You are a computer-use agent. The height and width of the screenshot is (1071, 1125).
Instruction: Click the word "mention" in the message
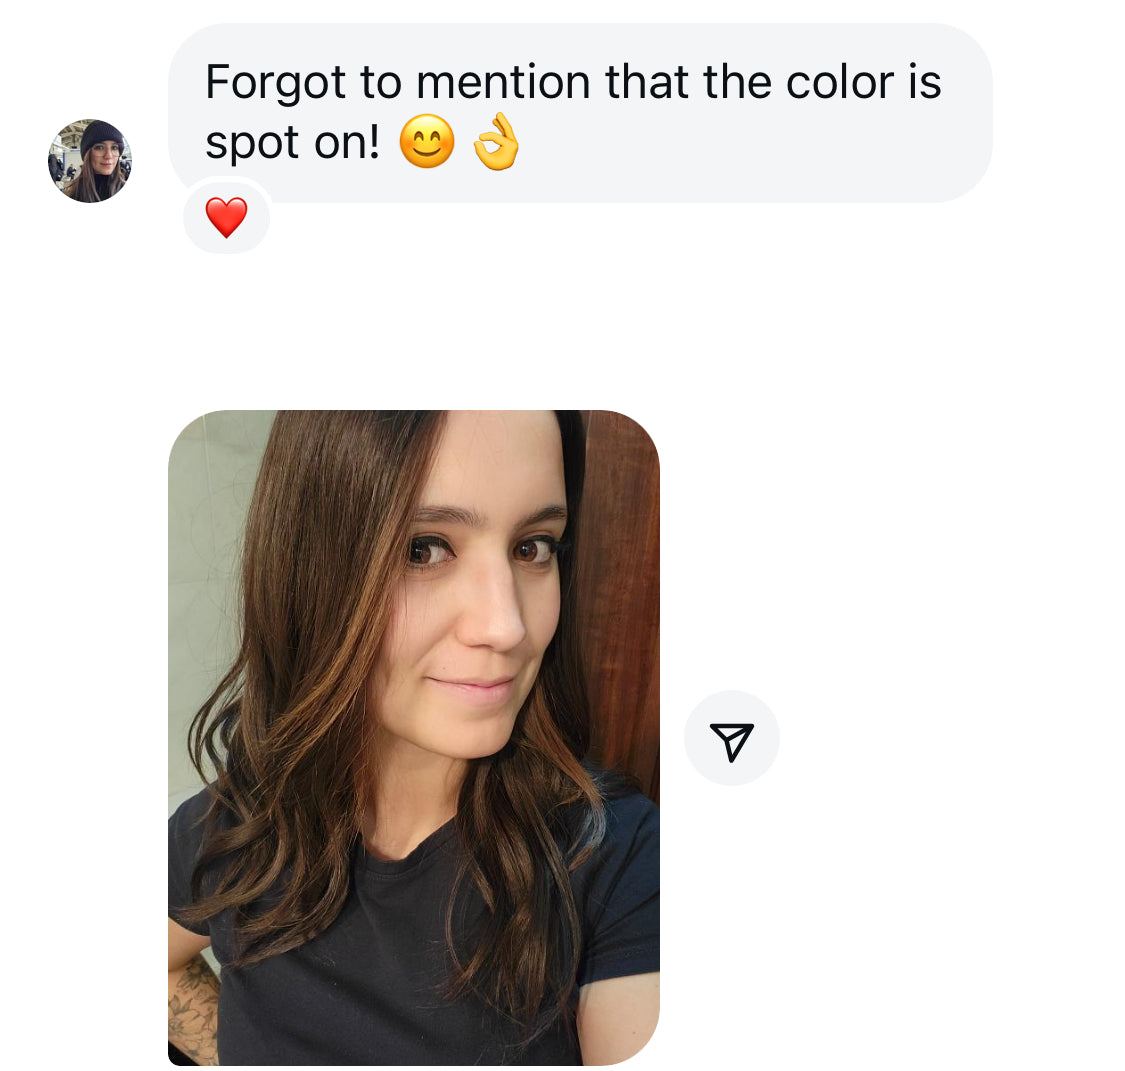coord(504,82)
